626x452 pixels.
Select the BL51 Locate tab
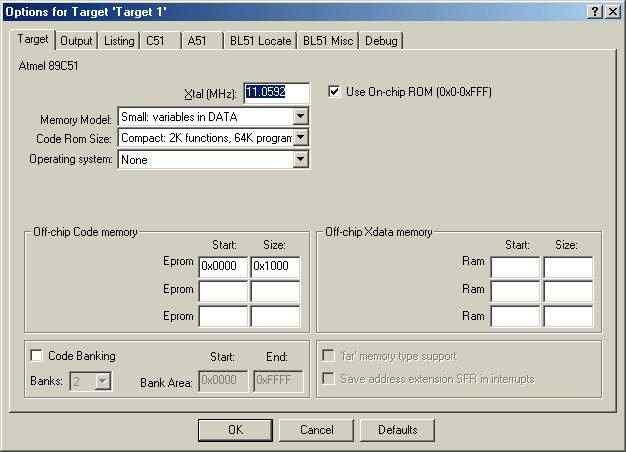[x=260, y=40]
